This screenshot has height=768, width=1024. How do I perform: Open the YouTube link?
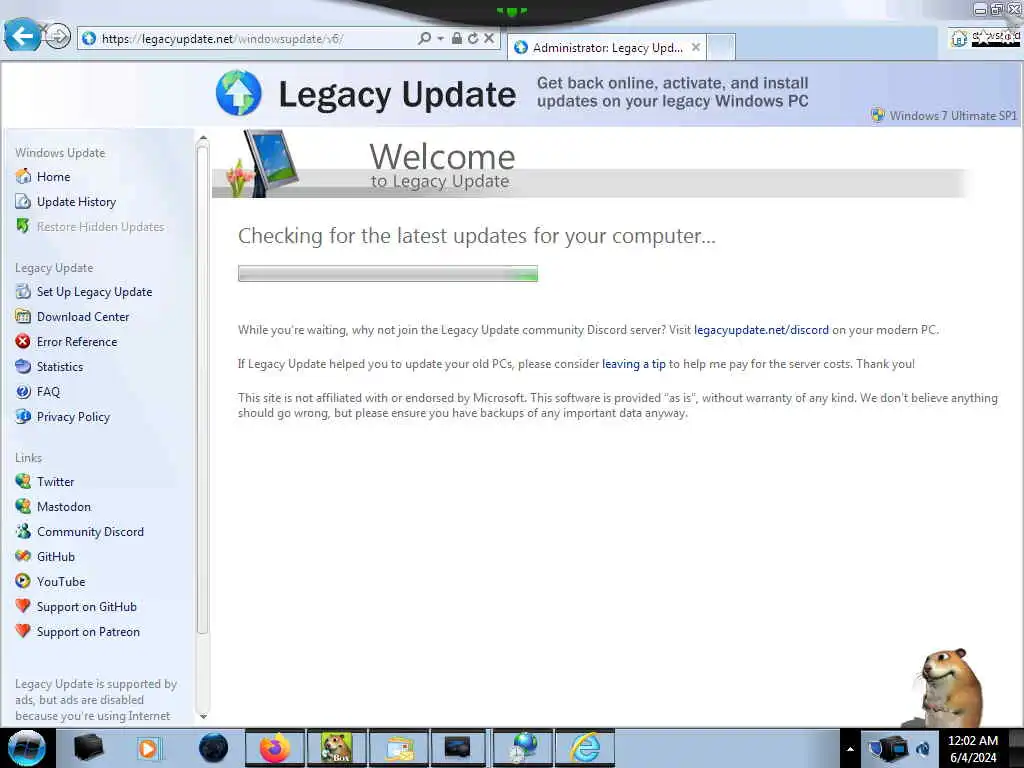click(61, 582)
